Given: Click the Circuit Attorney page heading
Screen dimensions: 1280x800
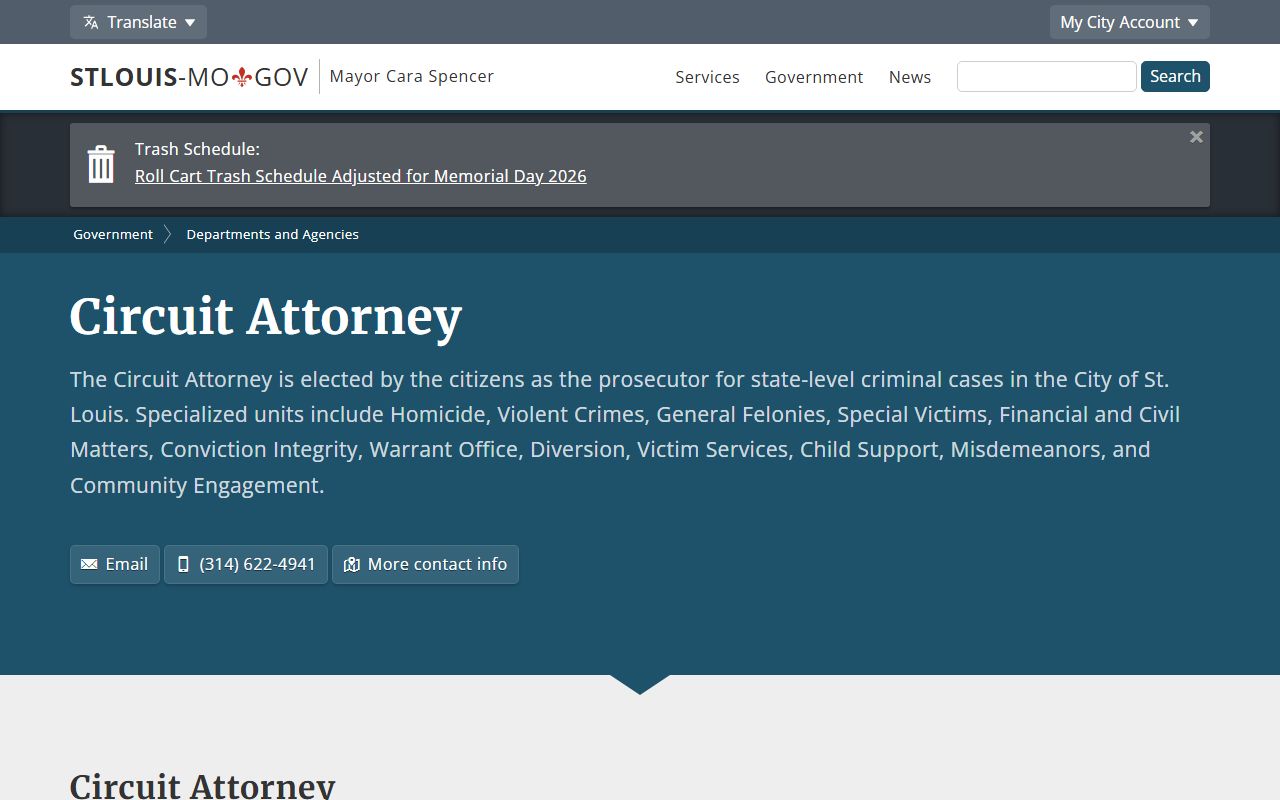Looking at the screenshot, I should tap(266, 317).
